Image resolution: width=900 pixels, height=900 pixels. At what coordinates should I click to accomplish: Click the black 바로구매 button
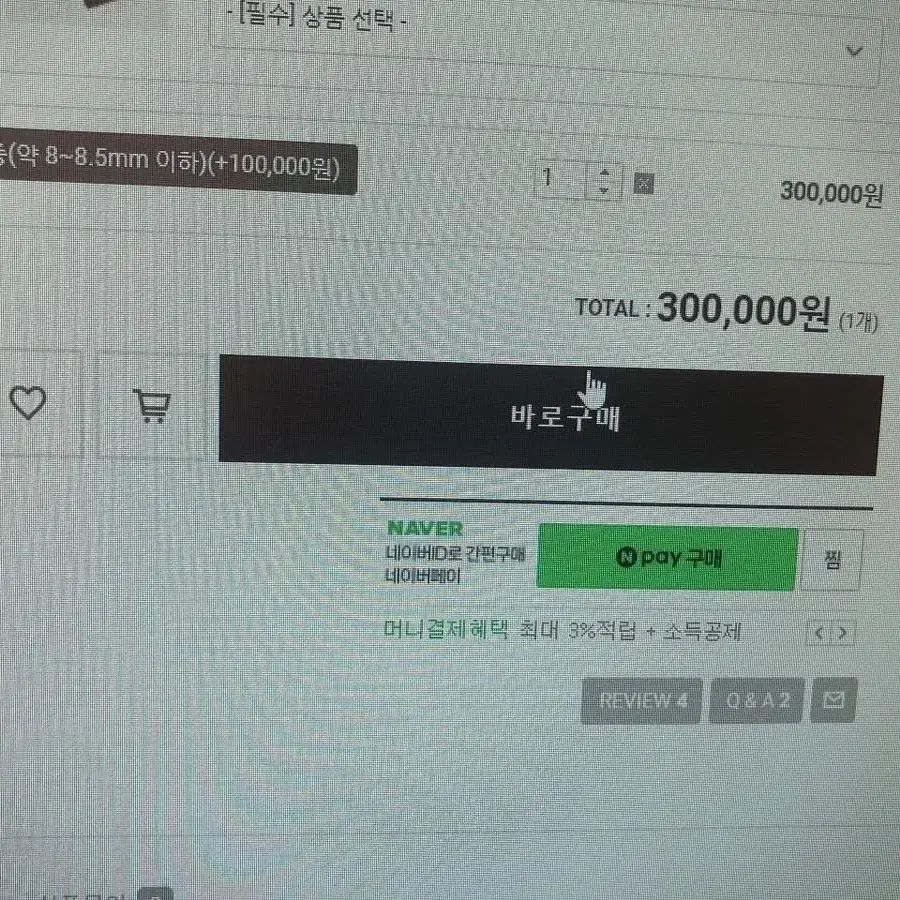pos(550,416)
